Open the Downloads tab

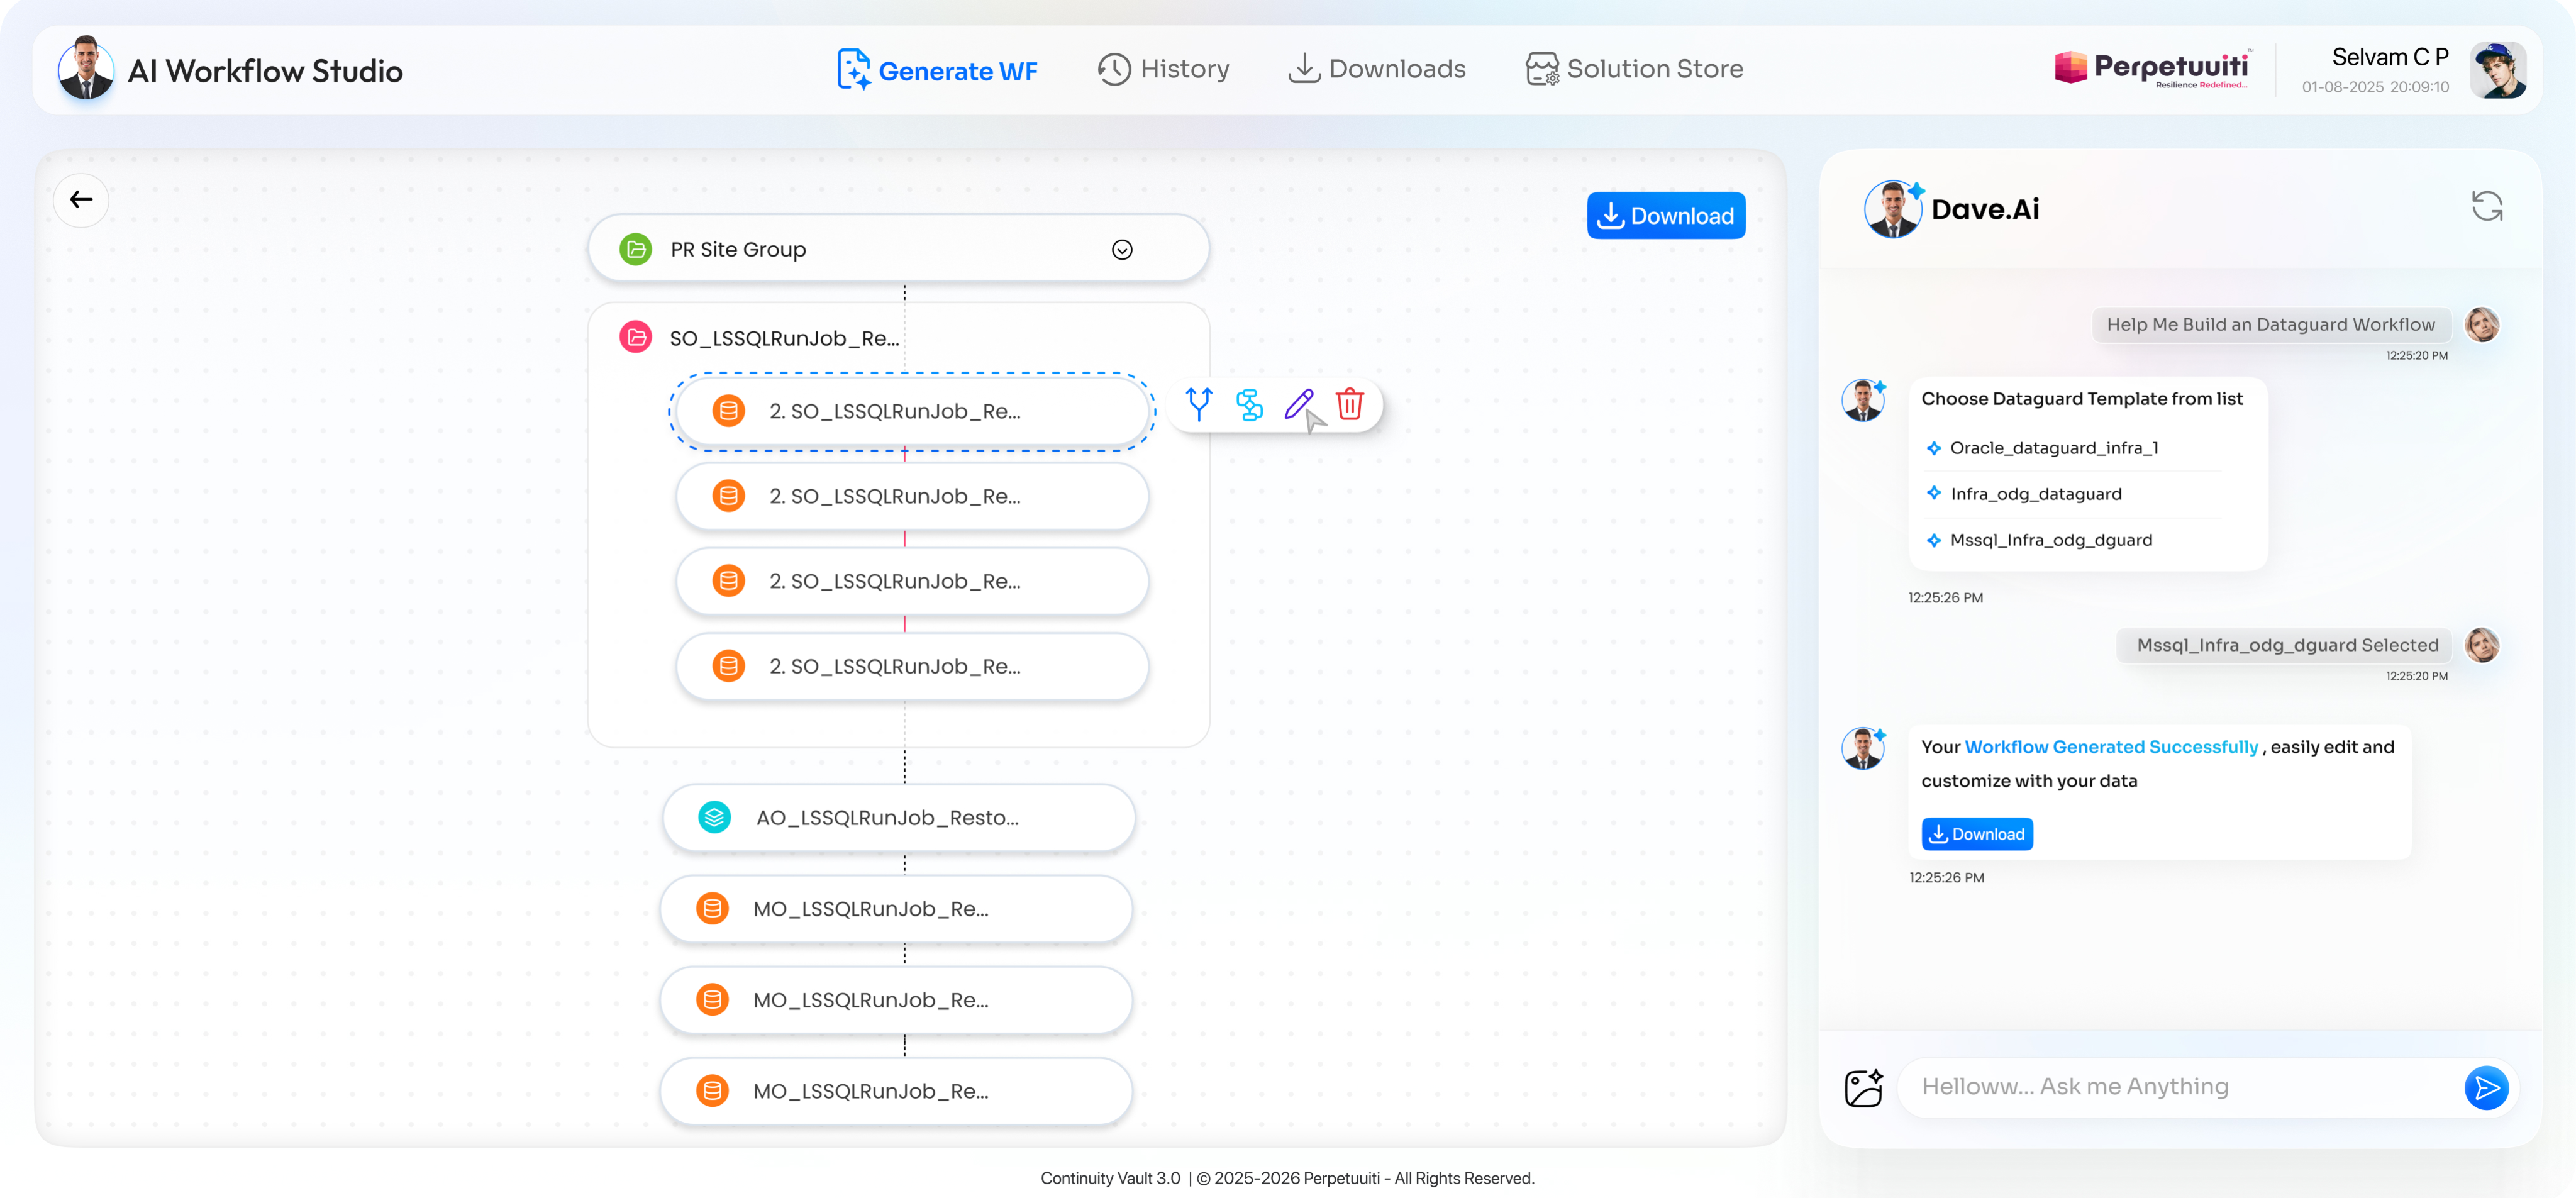1376,69
